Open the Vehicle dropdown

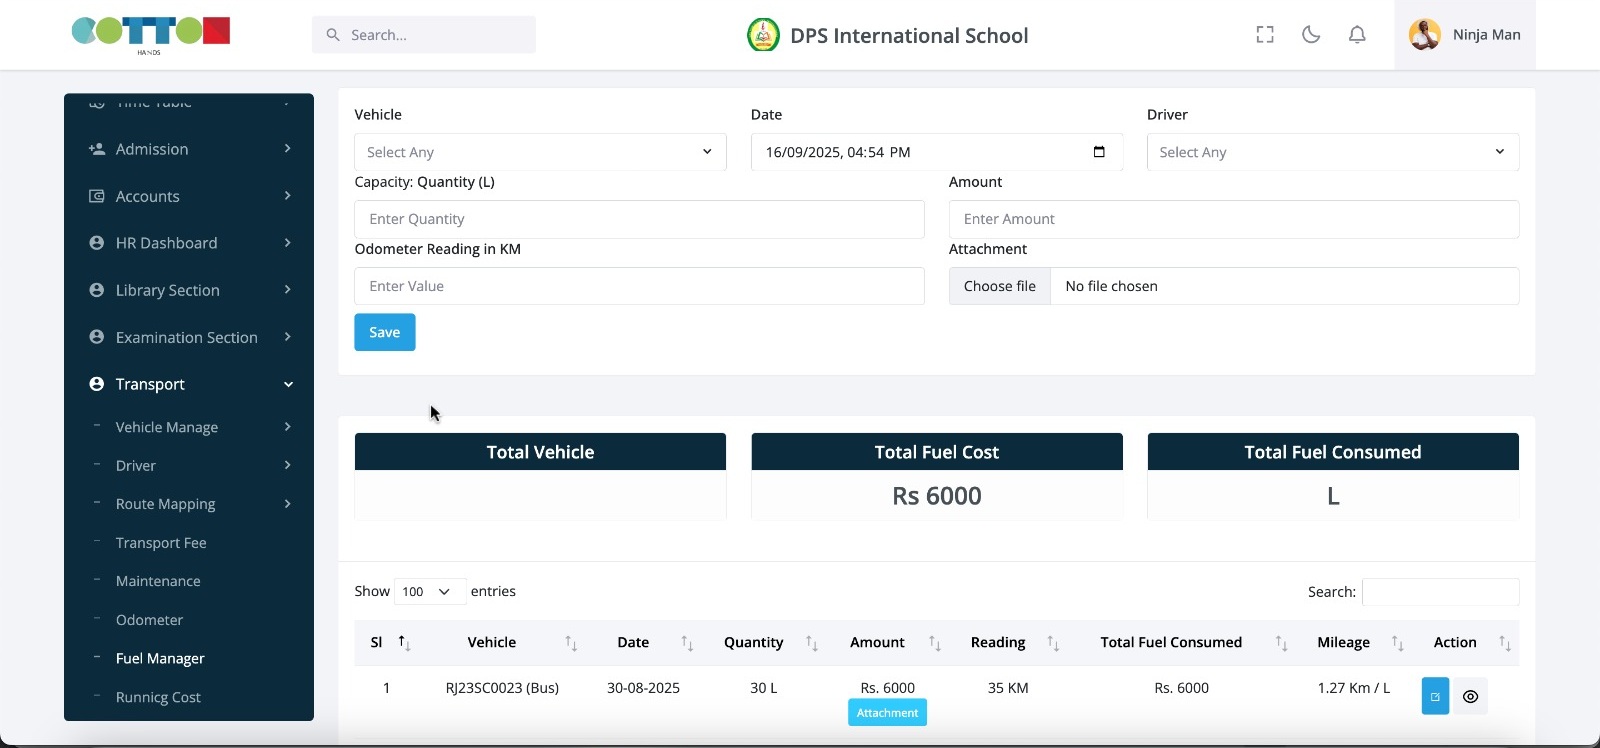coord(540,152)
